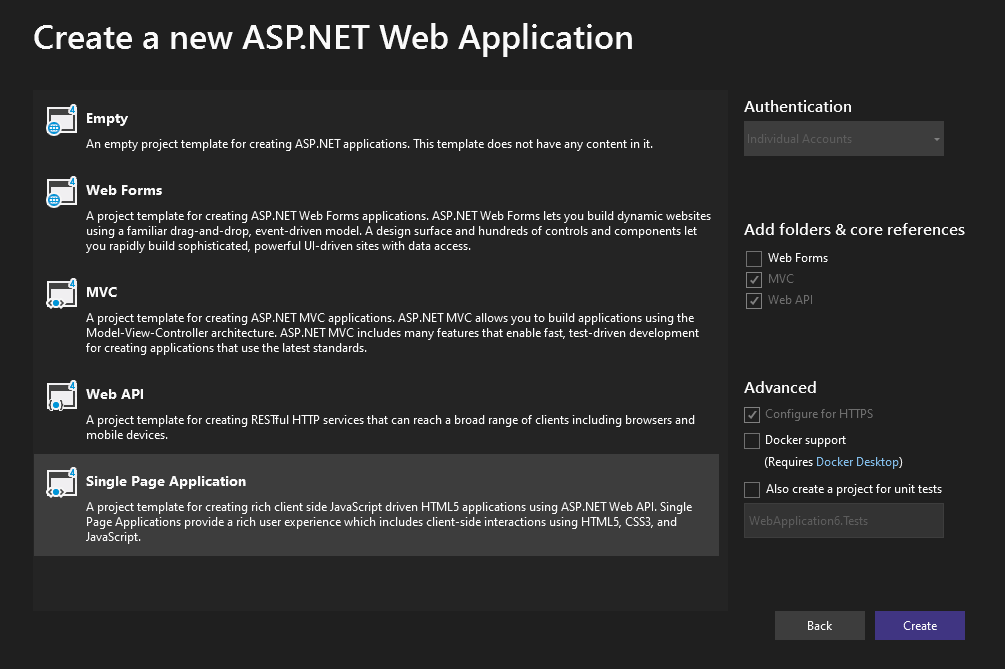
Task: Open the Docker Desktop link
Action: tap(857, 462)
